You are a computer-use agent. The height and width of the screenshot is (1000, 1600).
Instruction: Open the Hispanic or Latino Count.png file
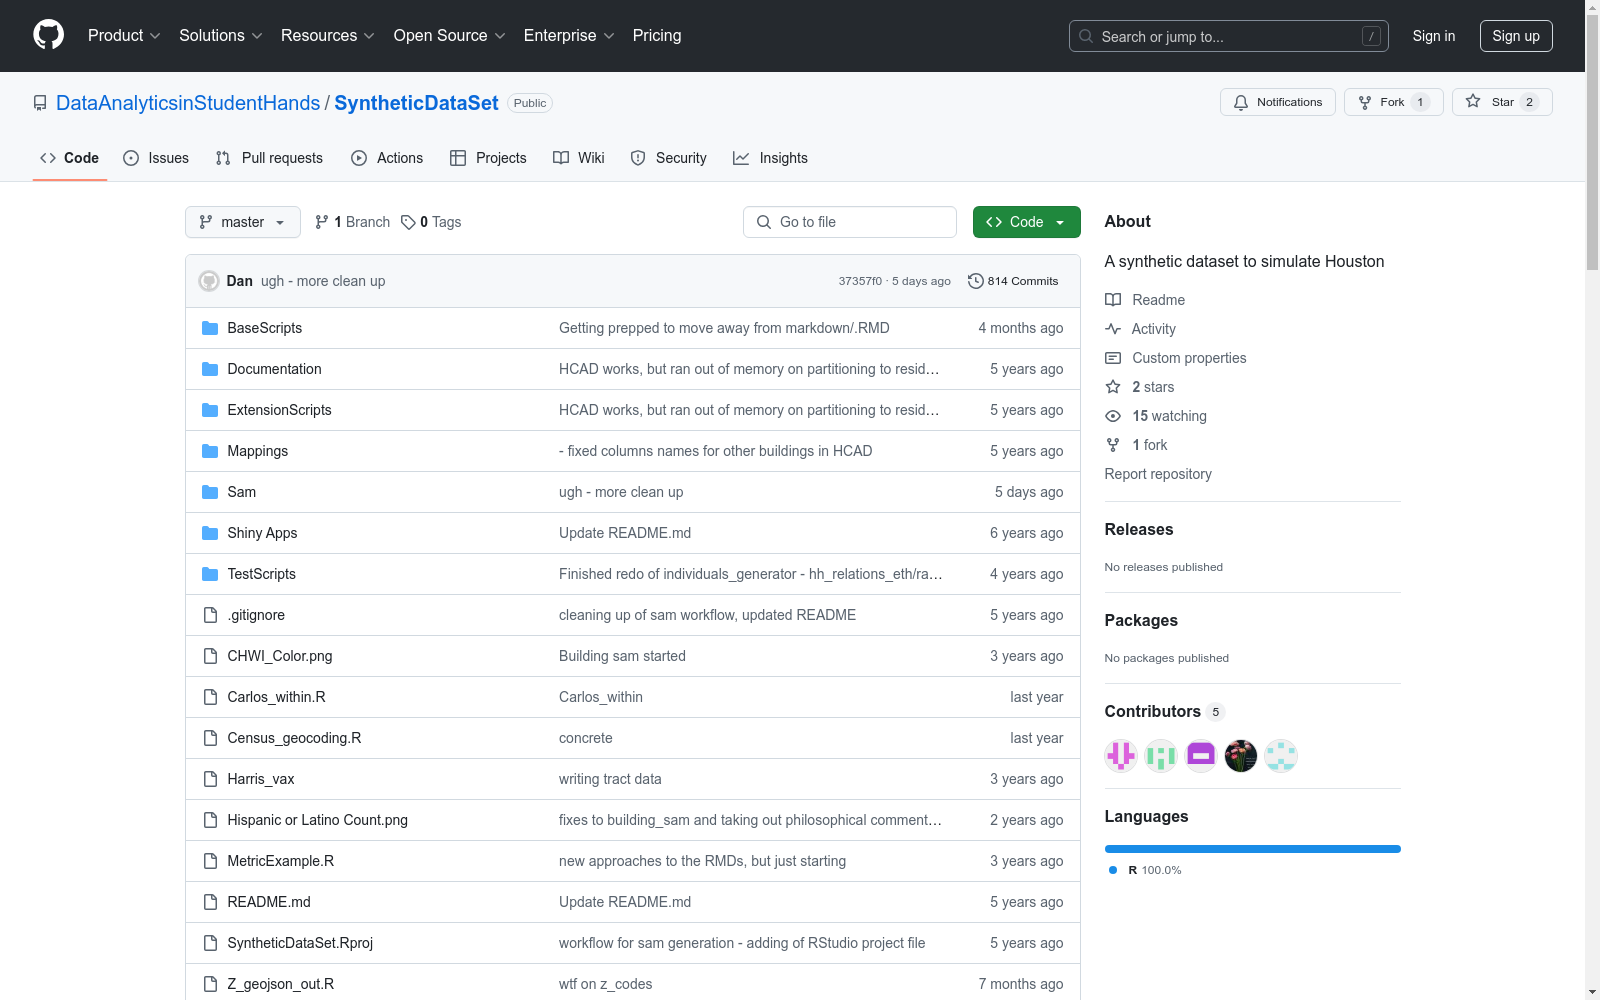coord(317,820)
